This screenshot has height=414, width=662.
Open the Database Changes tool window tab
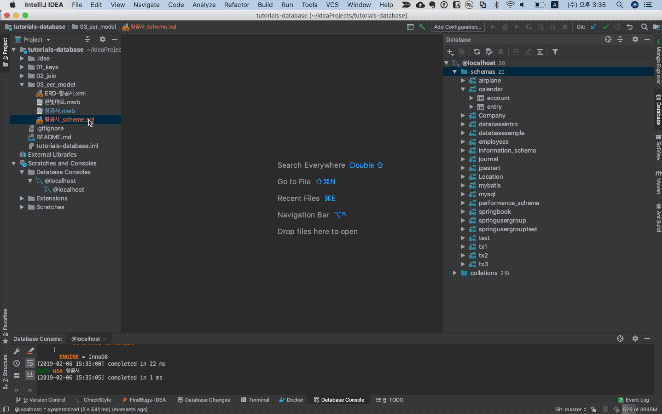point(204,400)
